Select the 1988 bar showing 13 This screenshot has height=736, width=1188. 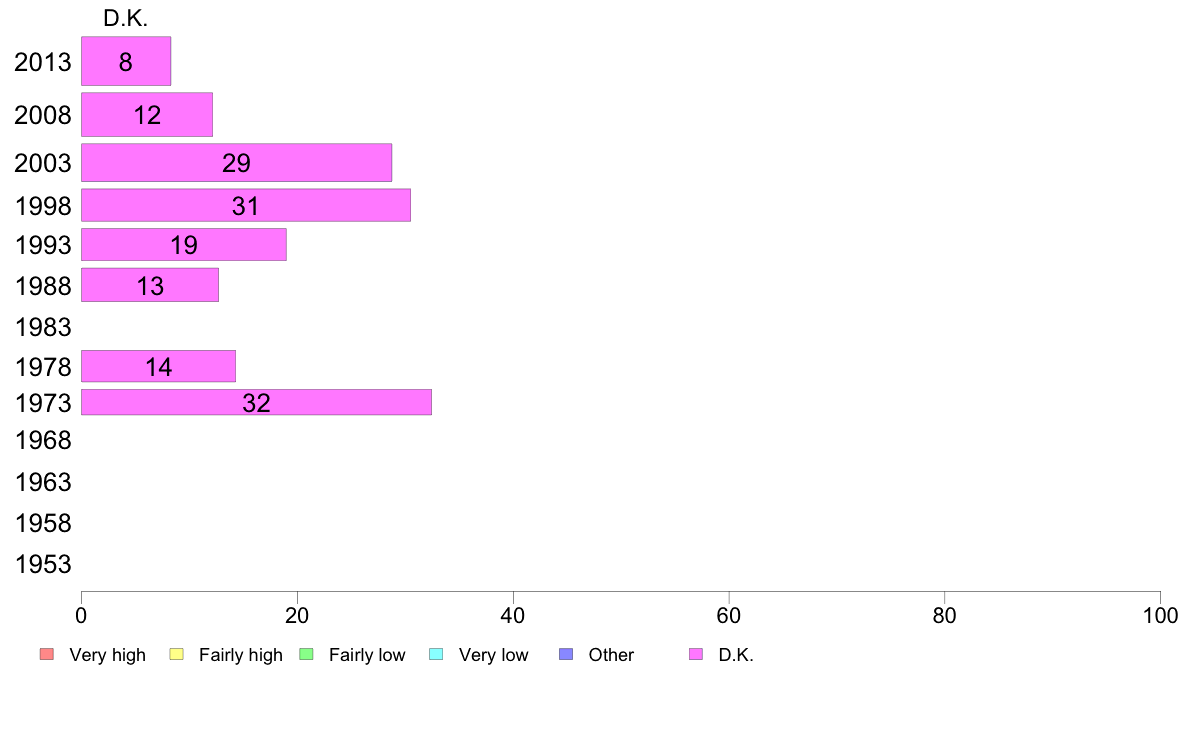click(150, 285)
